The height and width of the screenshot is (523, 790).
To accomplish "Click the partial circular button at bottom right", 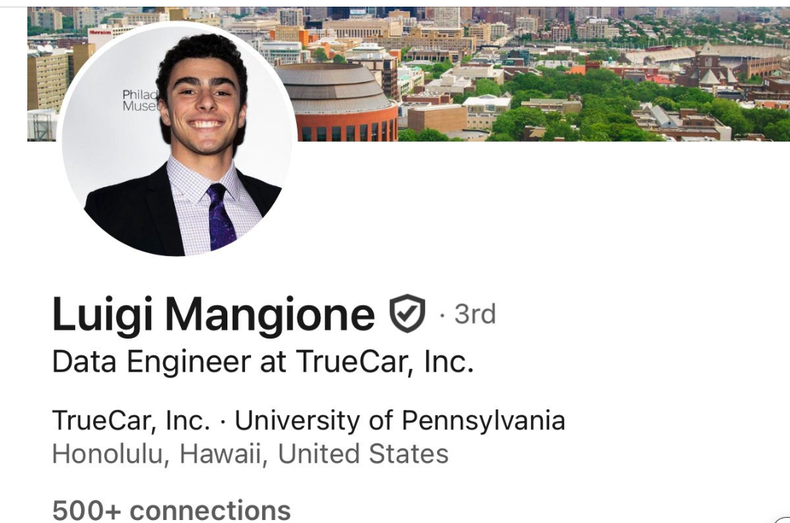I will point(782,519).
